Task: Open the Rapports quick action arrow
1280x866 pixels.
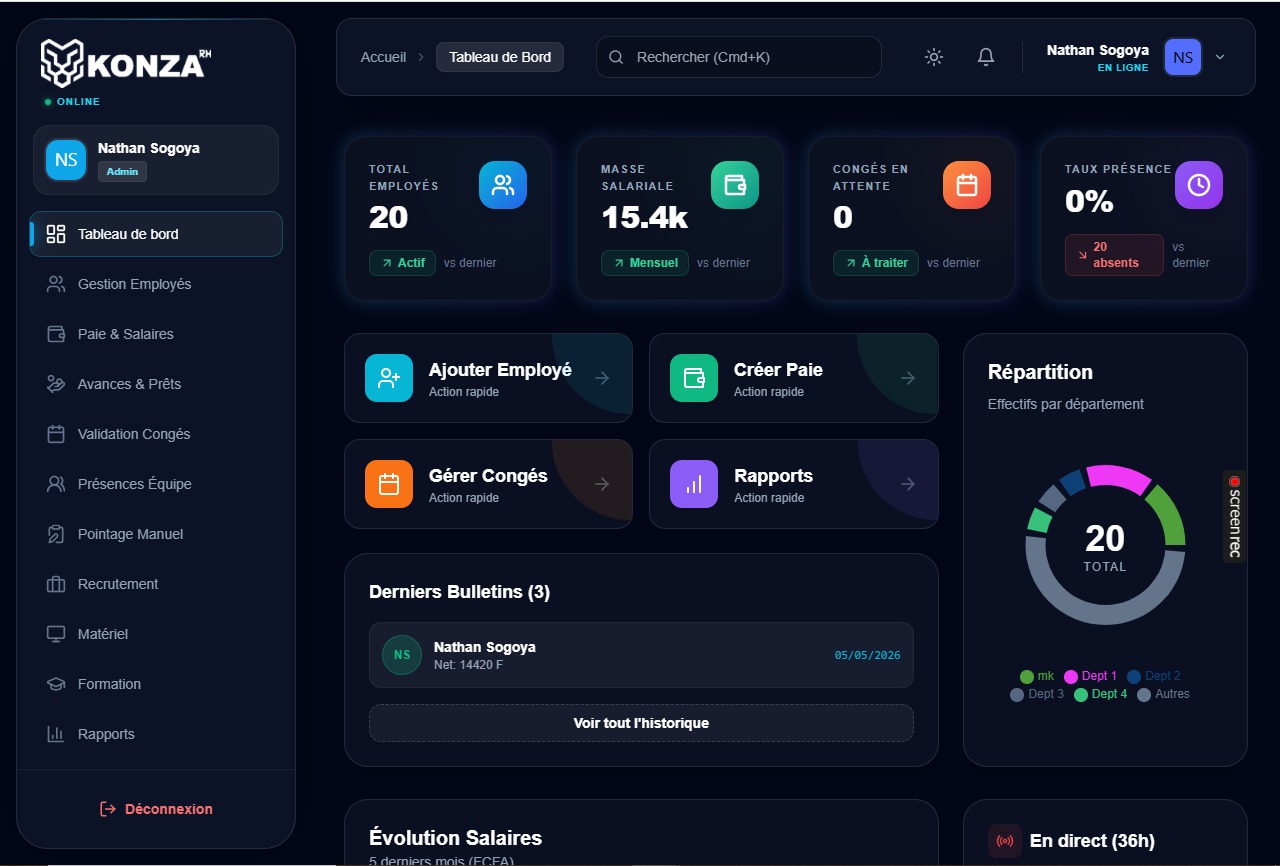Action: tap(908, 484)
